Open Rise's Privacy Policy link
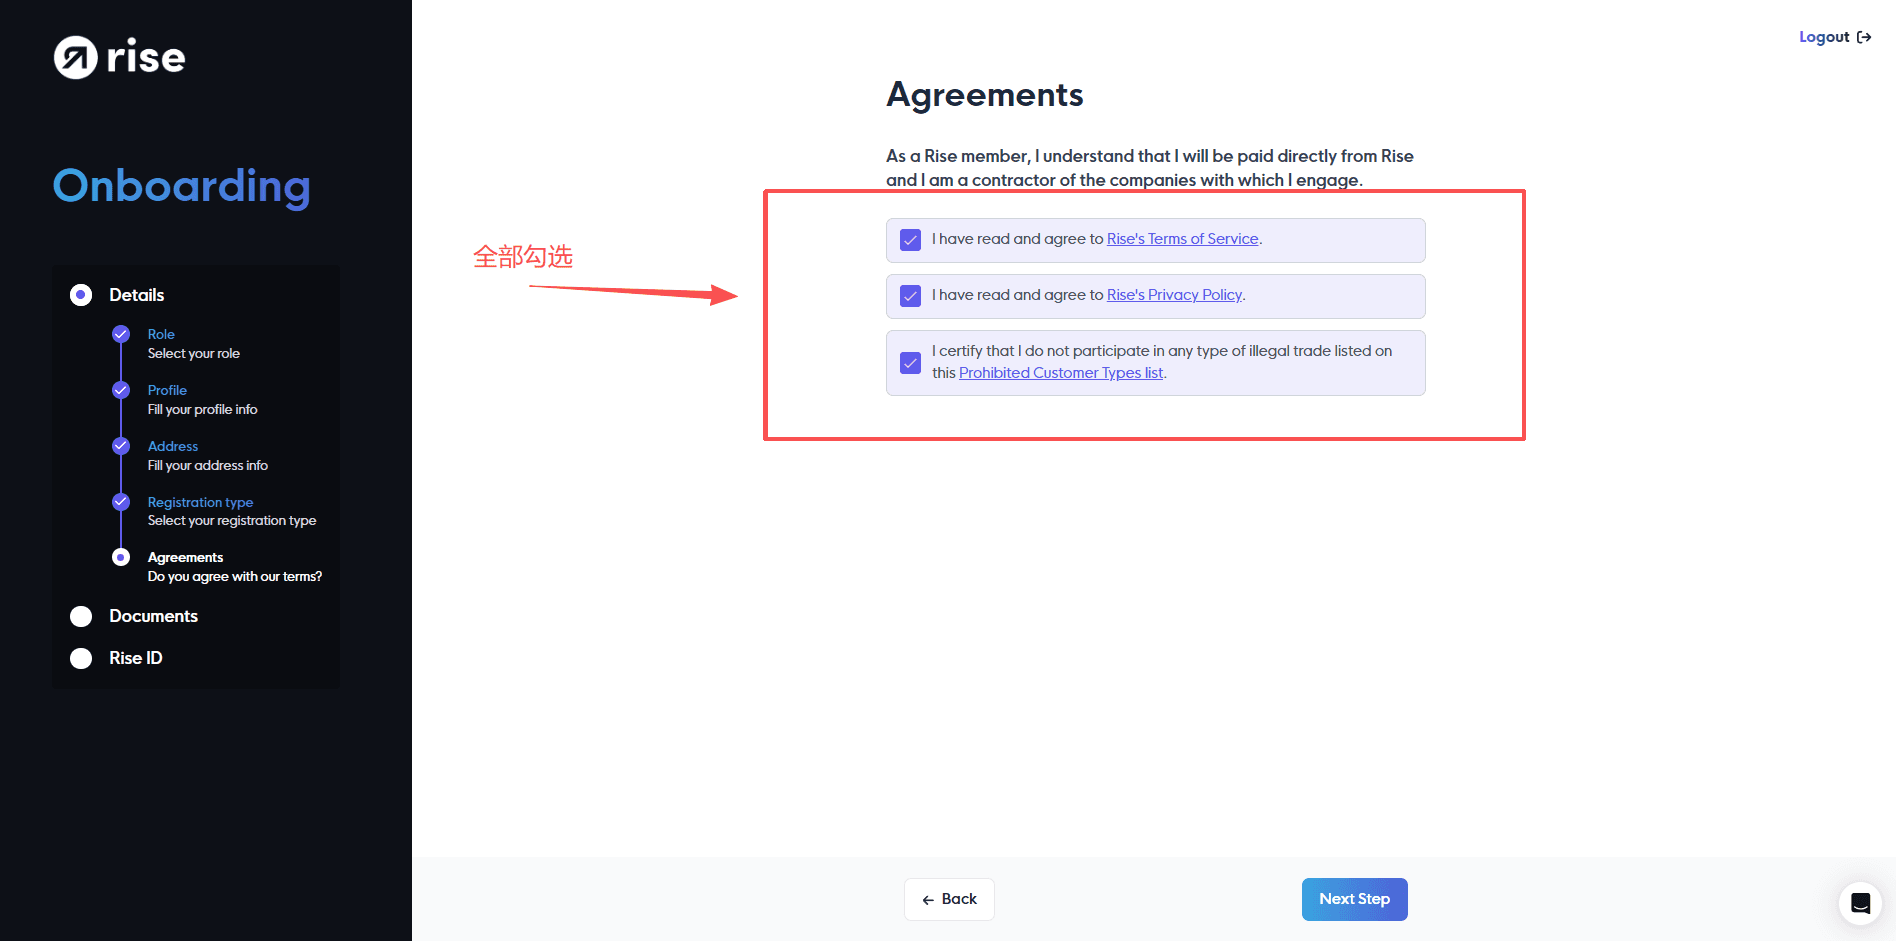This screenshot has width=1896, height=941. click(x=1174, y=295)
